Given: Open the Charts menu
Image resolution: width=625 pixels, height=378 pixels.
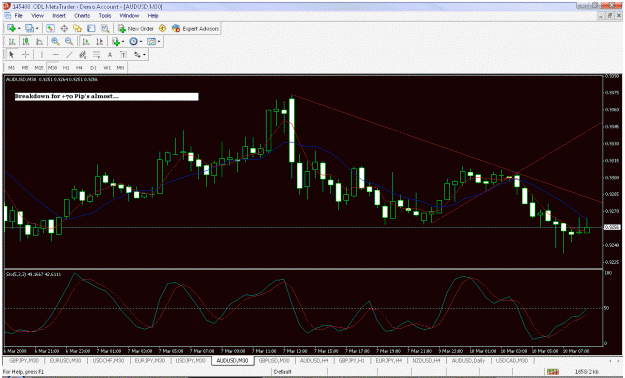Looking at the screenshot, I should pyautogui.click(x=82, y=16).
